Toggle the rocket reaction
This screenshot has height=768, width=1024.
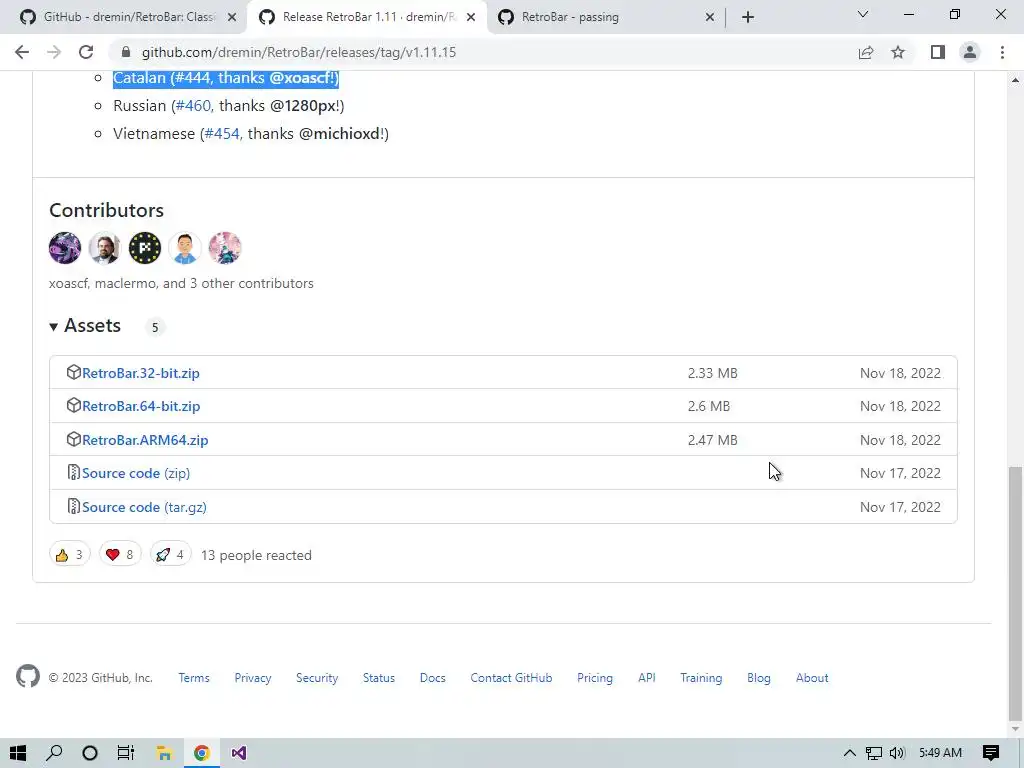pos(170,555)
